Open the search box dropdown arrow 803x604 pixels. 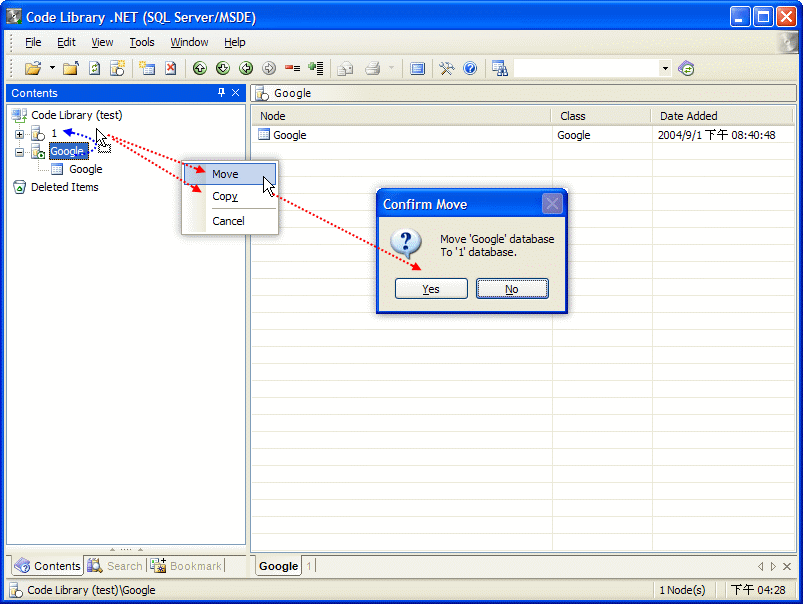point(665,68)
